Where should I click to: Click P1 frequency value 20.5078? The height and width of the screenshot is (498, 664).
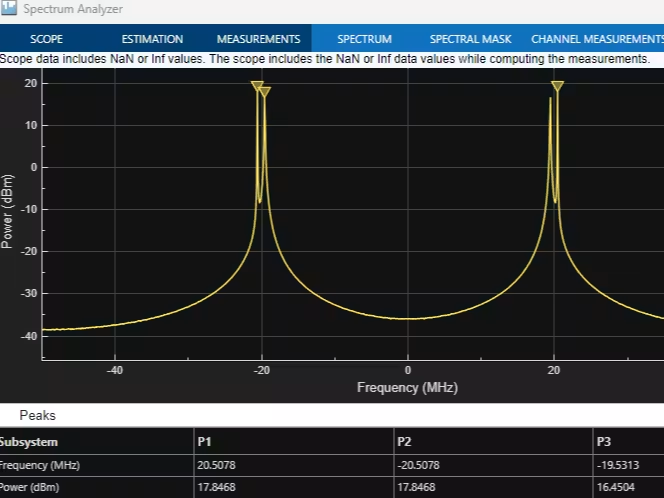coord(216,465)
